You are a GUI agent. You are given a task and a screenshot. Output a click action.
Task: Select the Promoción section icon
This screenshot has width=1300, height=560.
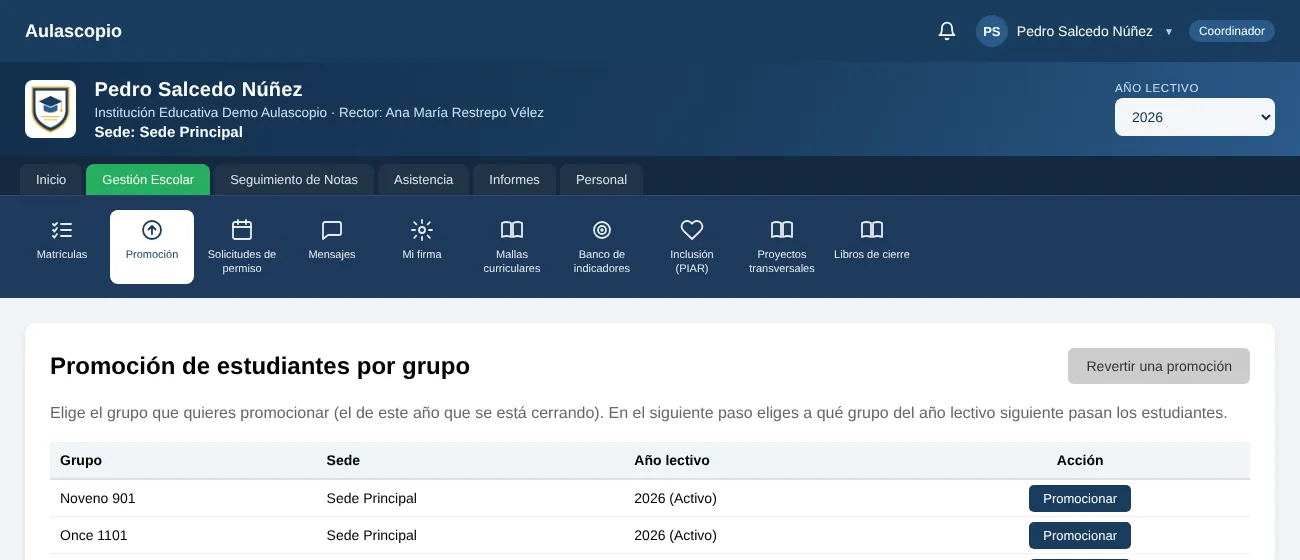click(152, 247)
